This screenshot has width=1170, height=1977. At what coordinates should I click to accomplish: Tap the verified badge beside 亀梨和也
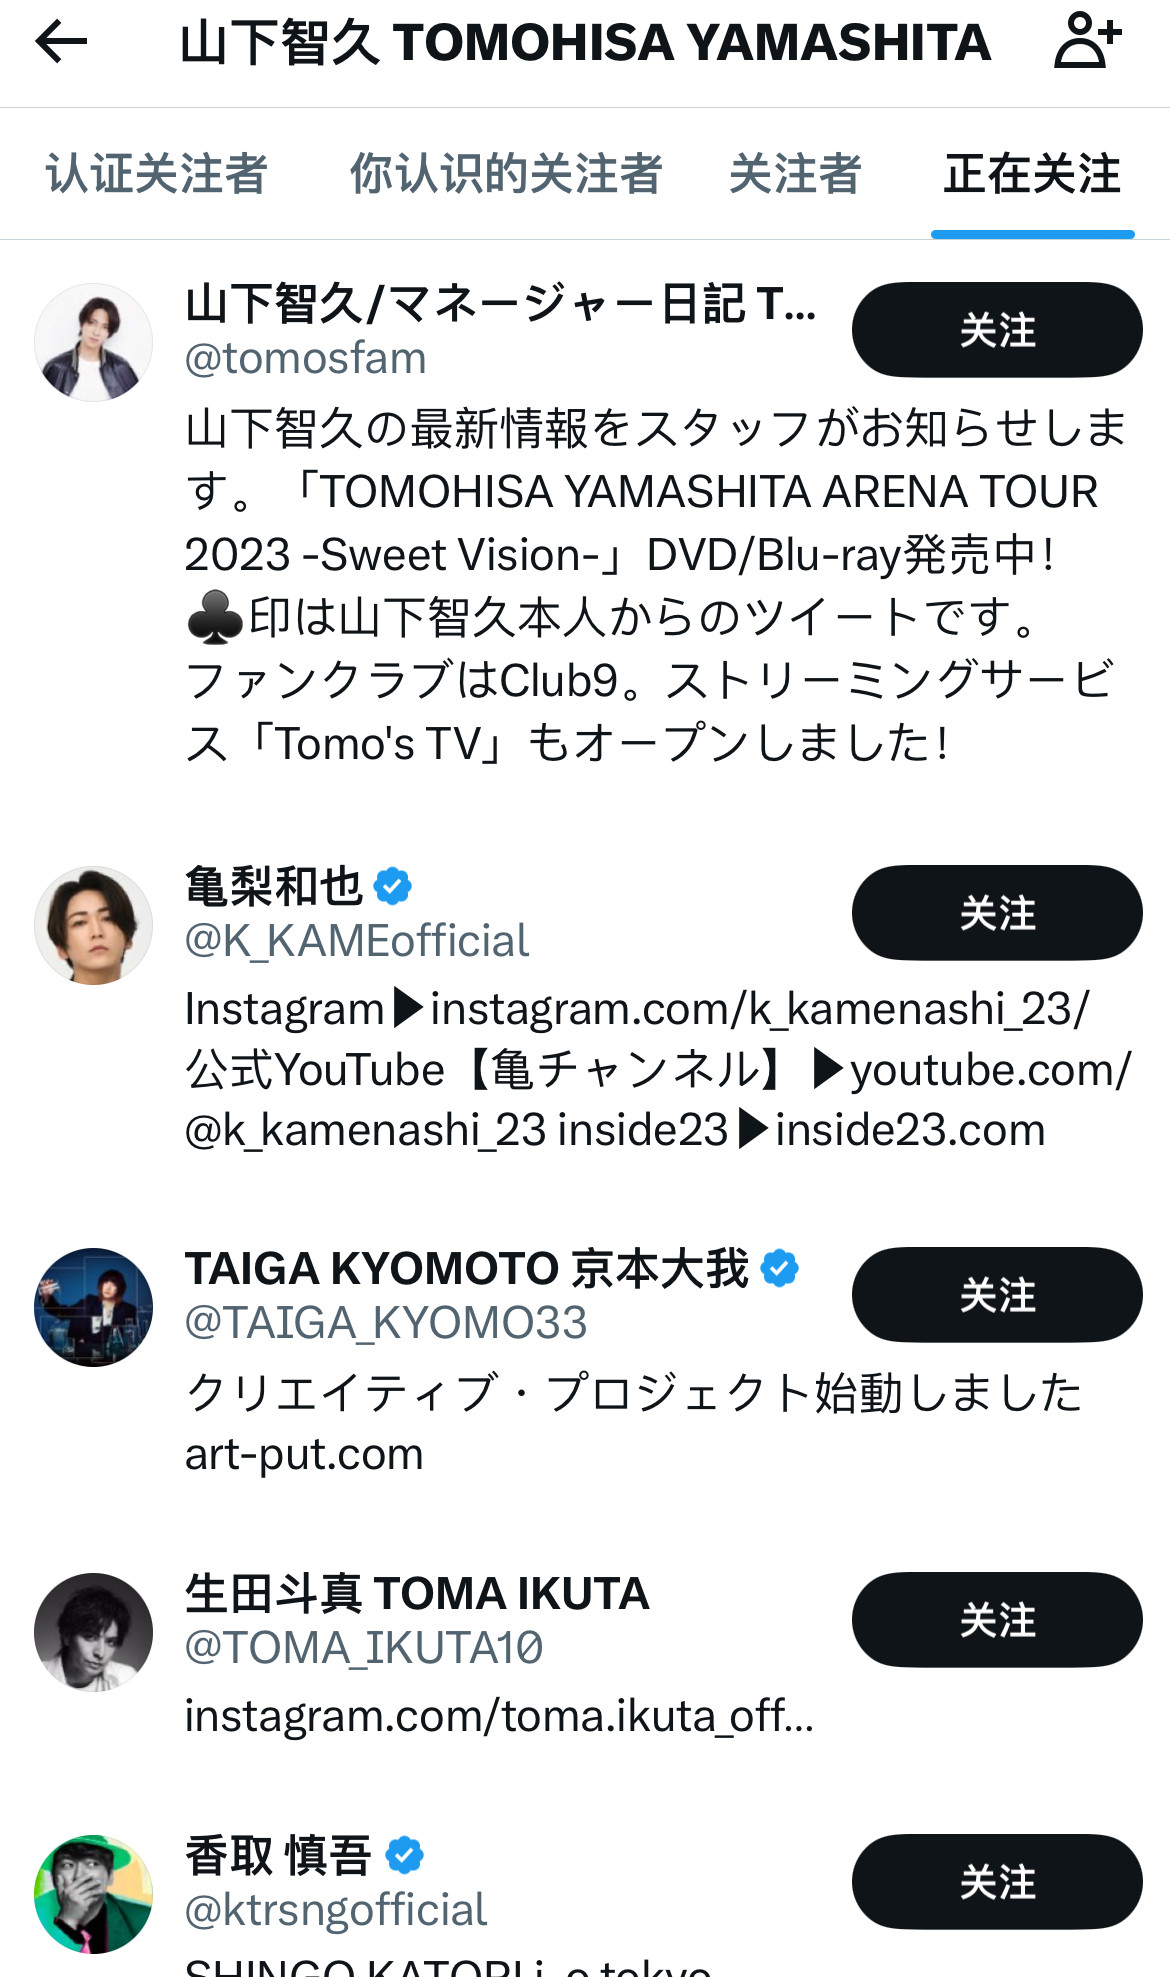tap(392, 886)
